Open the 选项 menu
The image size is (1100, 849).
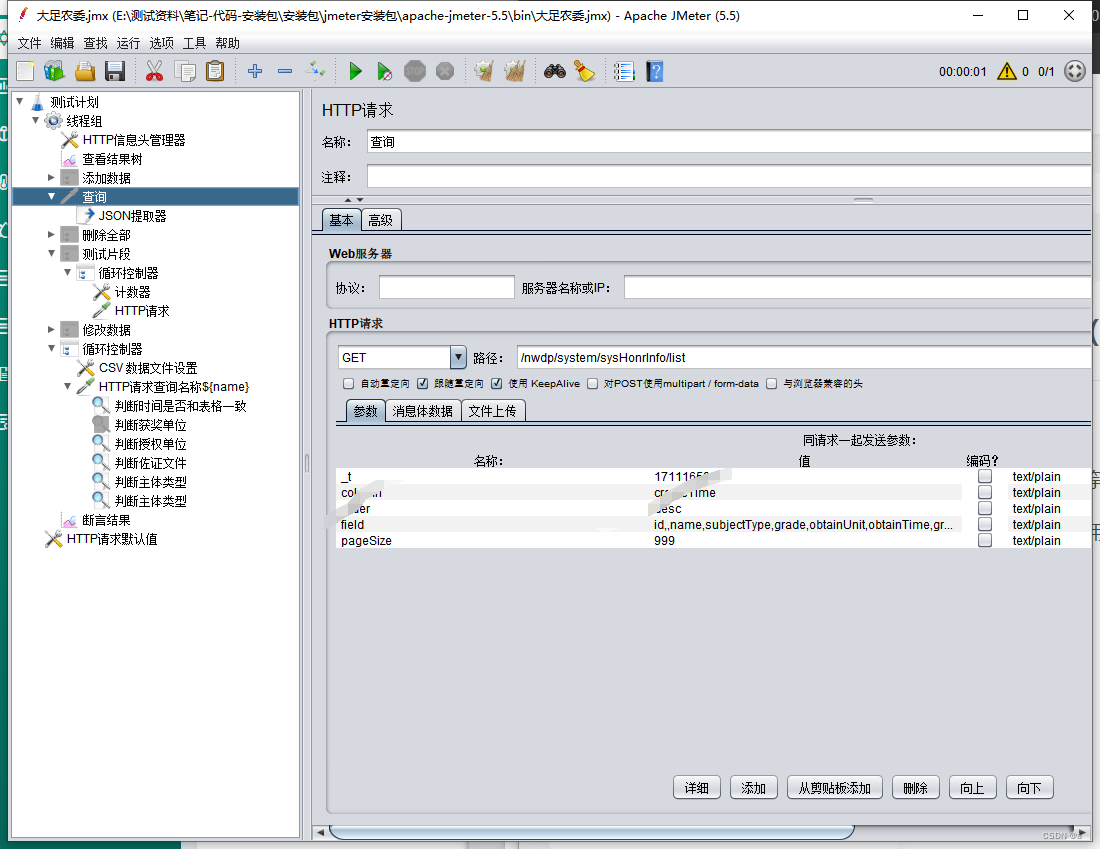[161, 43]
